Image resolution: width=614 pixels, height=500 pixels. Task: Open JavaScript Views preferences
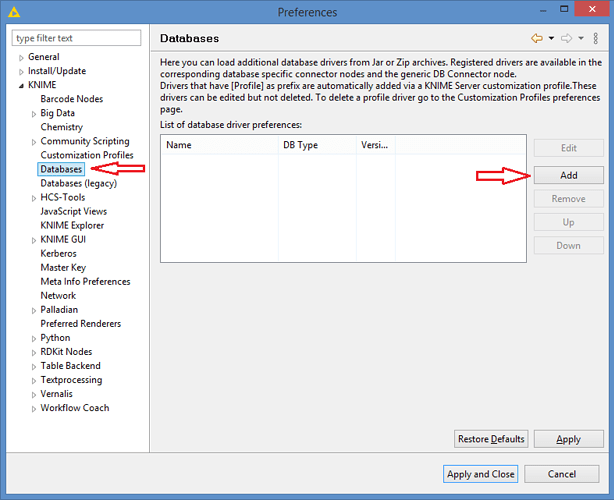click(x=74, y=211)
